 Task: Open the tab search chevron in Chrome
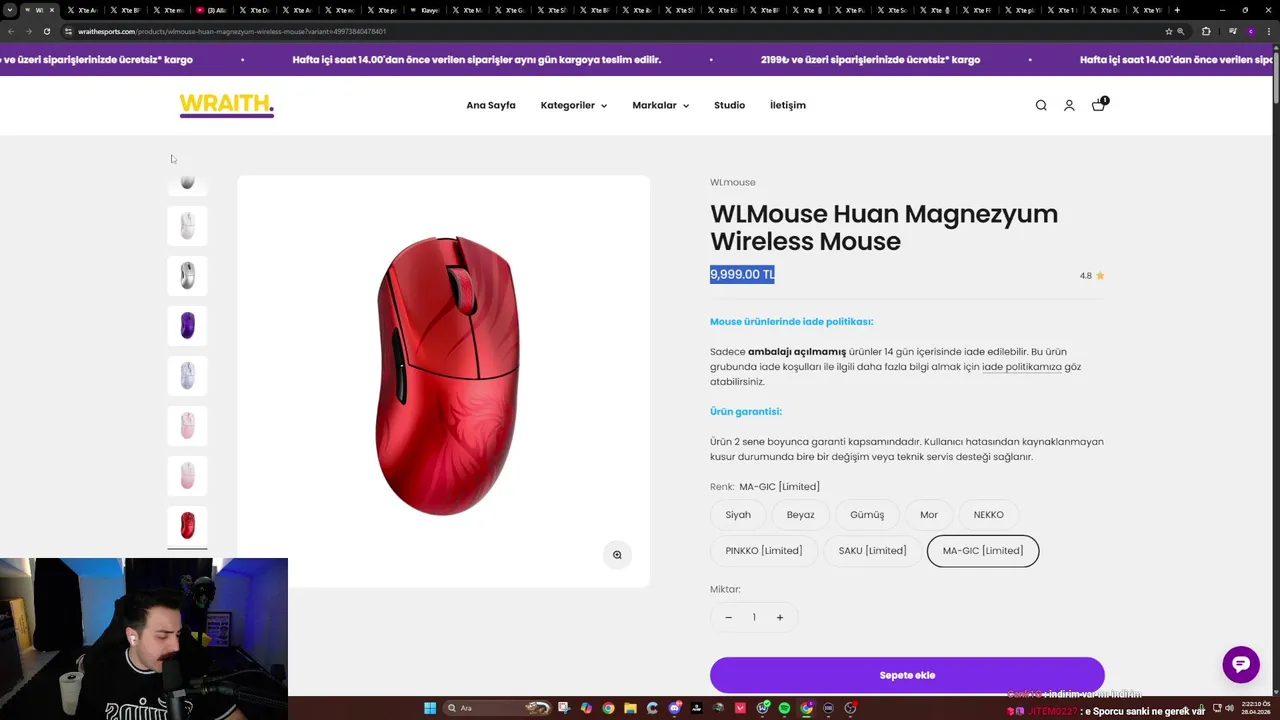coord(10,10)
